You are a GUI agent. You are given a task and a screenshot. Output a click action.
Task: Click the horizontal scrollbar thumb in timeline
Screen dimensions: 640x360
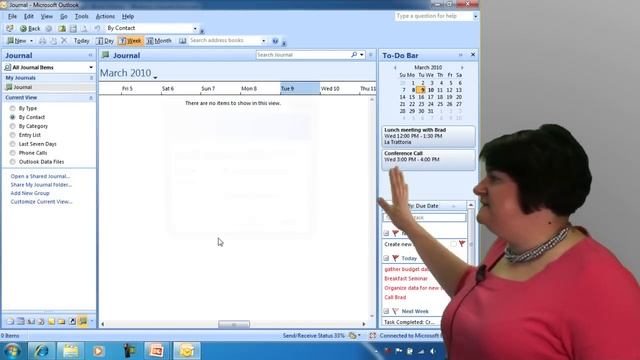point(234,324)
